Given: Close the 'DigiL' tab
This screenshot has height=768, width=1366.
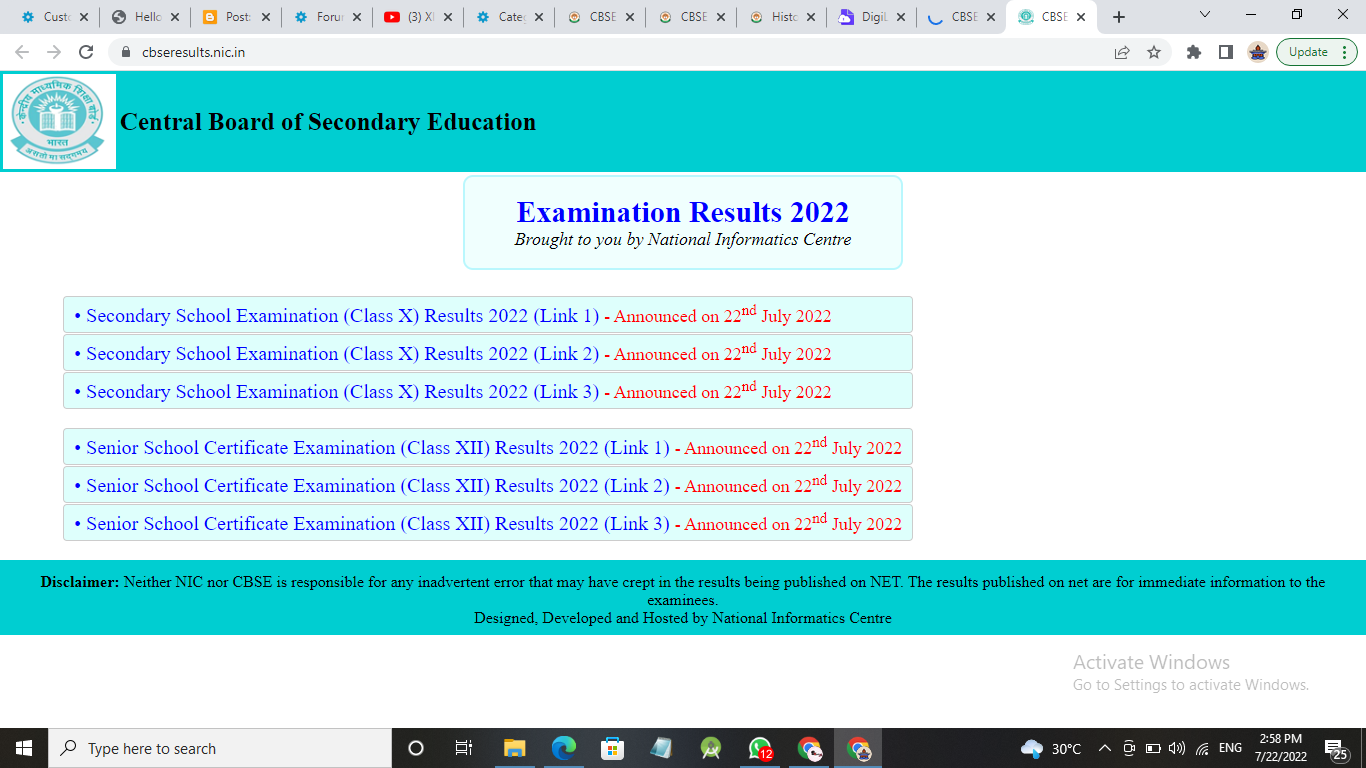Looking at the screenshot, I should [x=902, y=17].
